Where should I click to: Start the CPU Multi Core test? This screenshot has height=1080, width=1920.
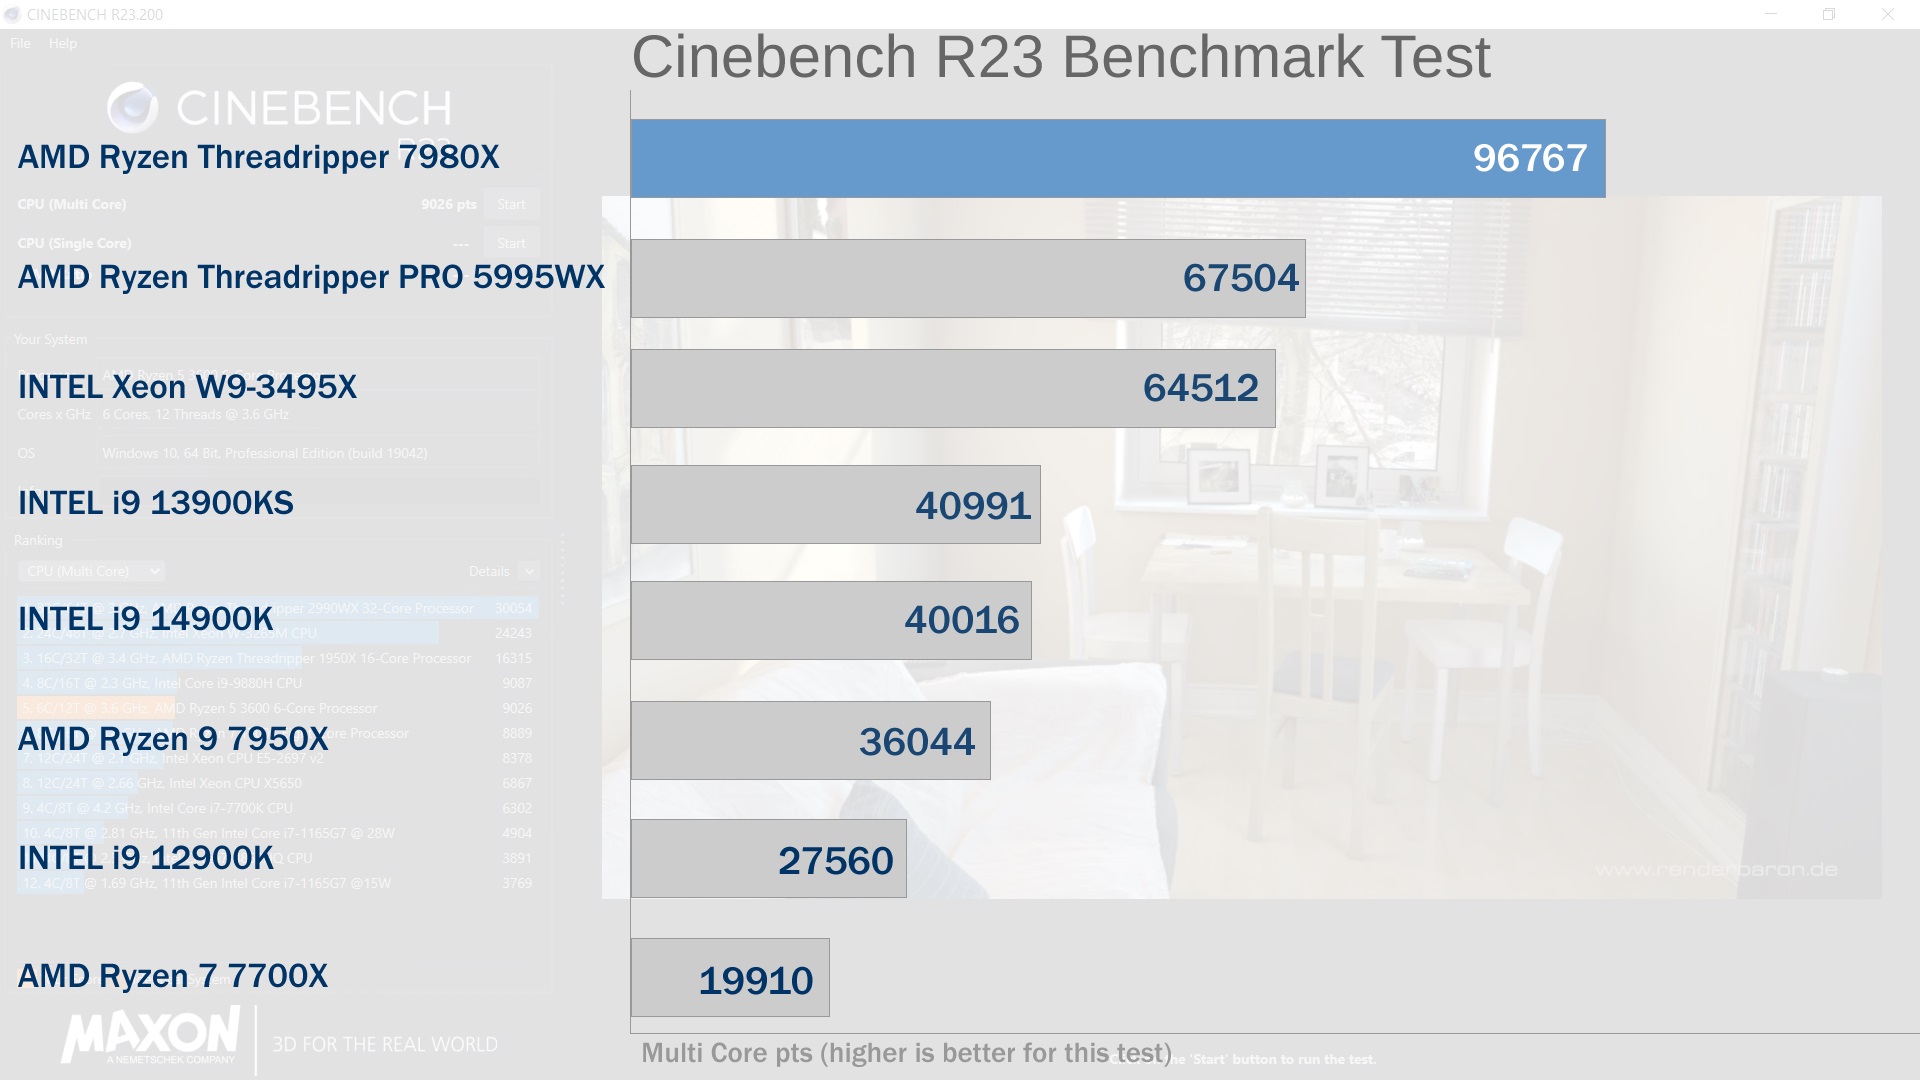click(511, 204)
